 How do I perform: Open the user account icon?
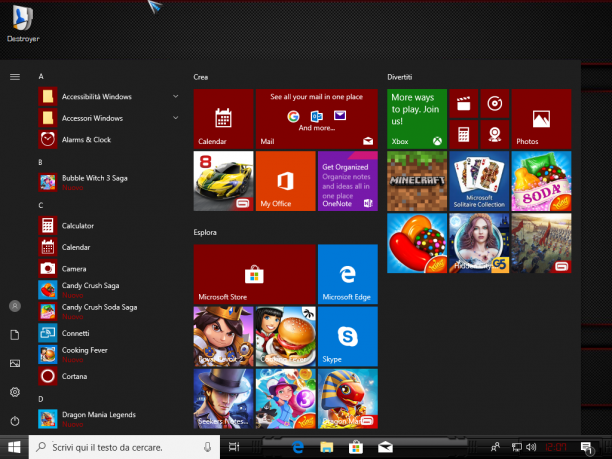(15, 306)
